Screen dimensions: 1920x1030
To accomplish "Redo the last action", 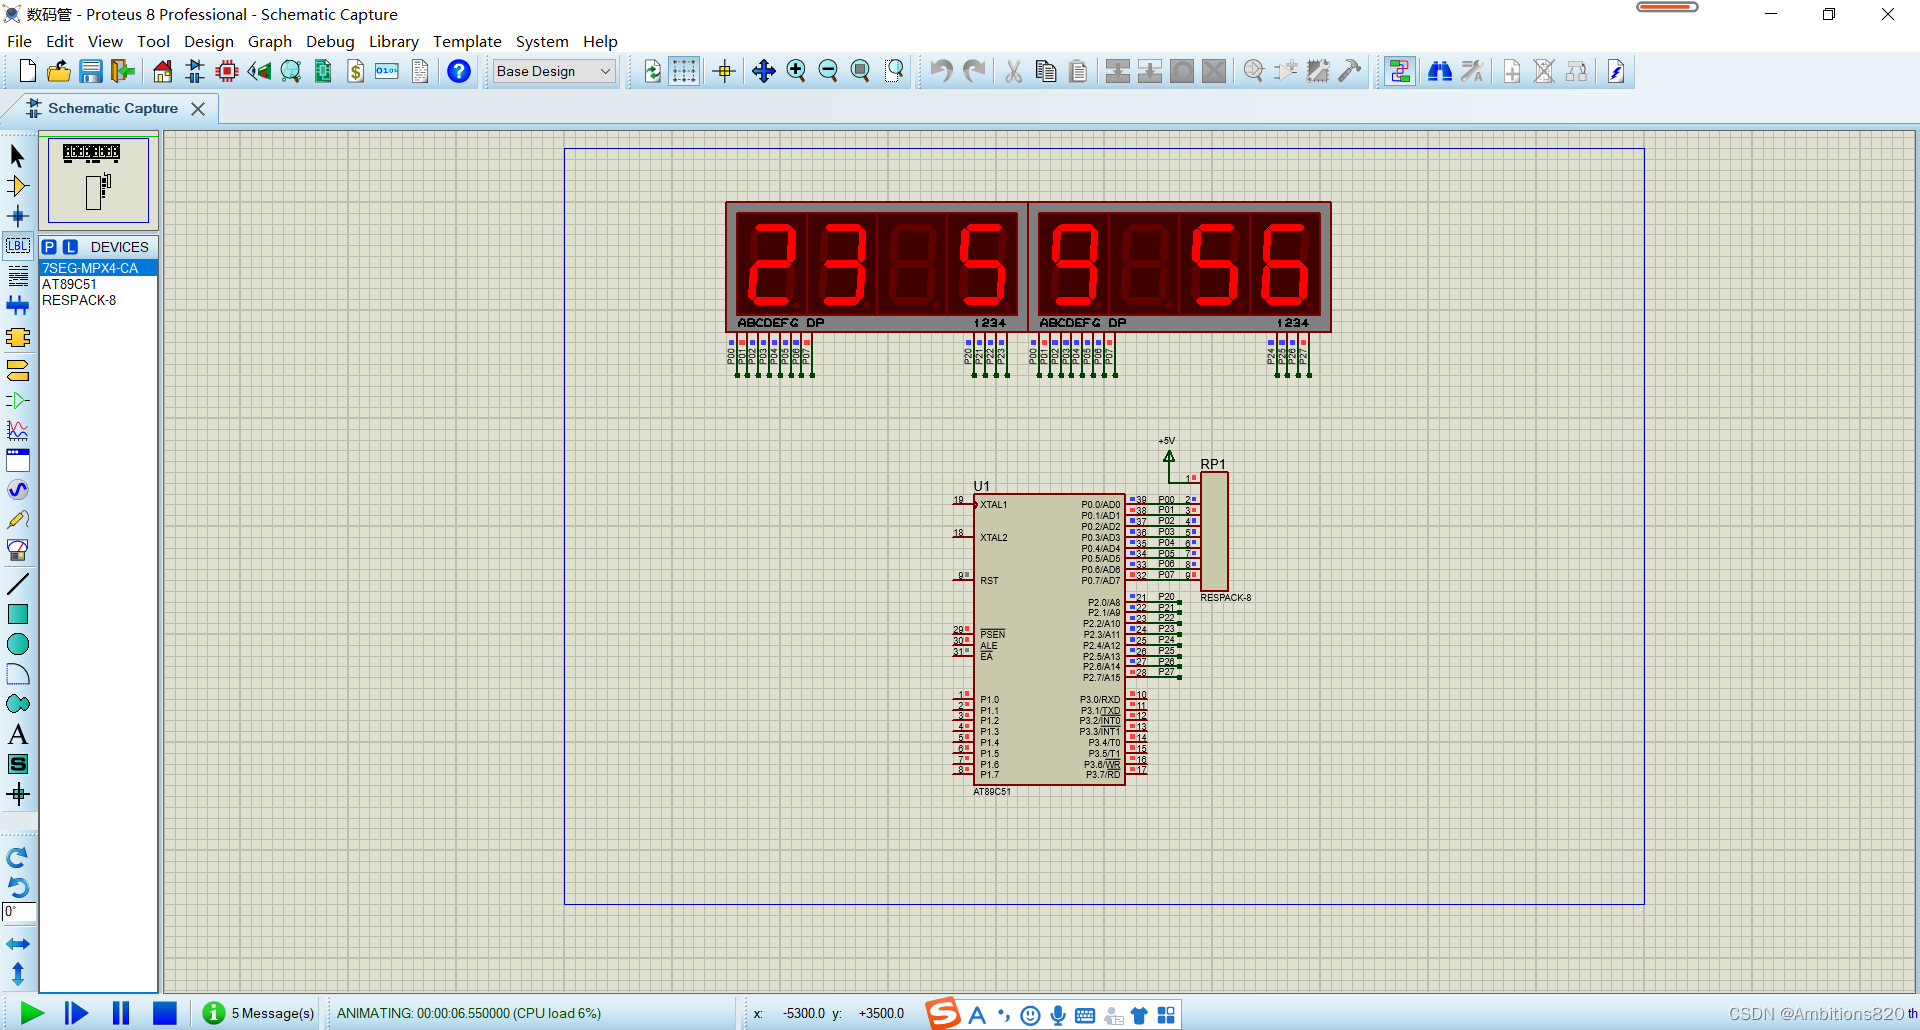I will [x=974, y=71].
